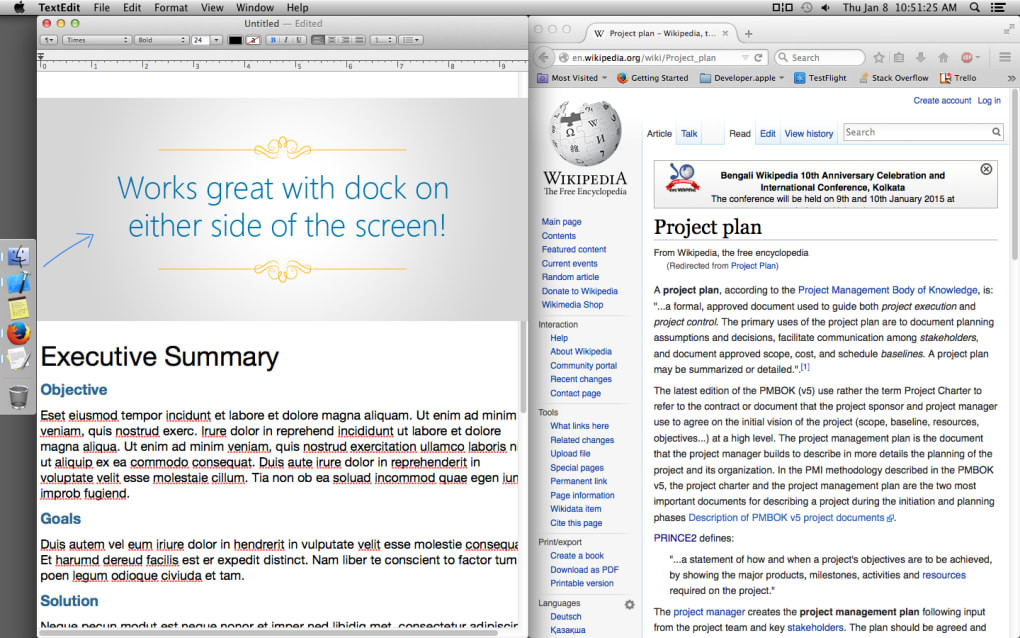Open the URL history dropdown arrow
Viewport: 1020px width, 638px height.
pyautogui.click(x=745, y=57)
